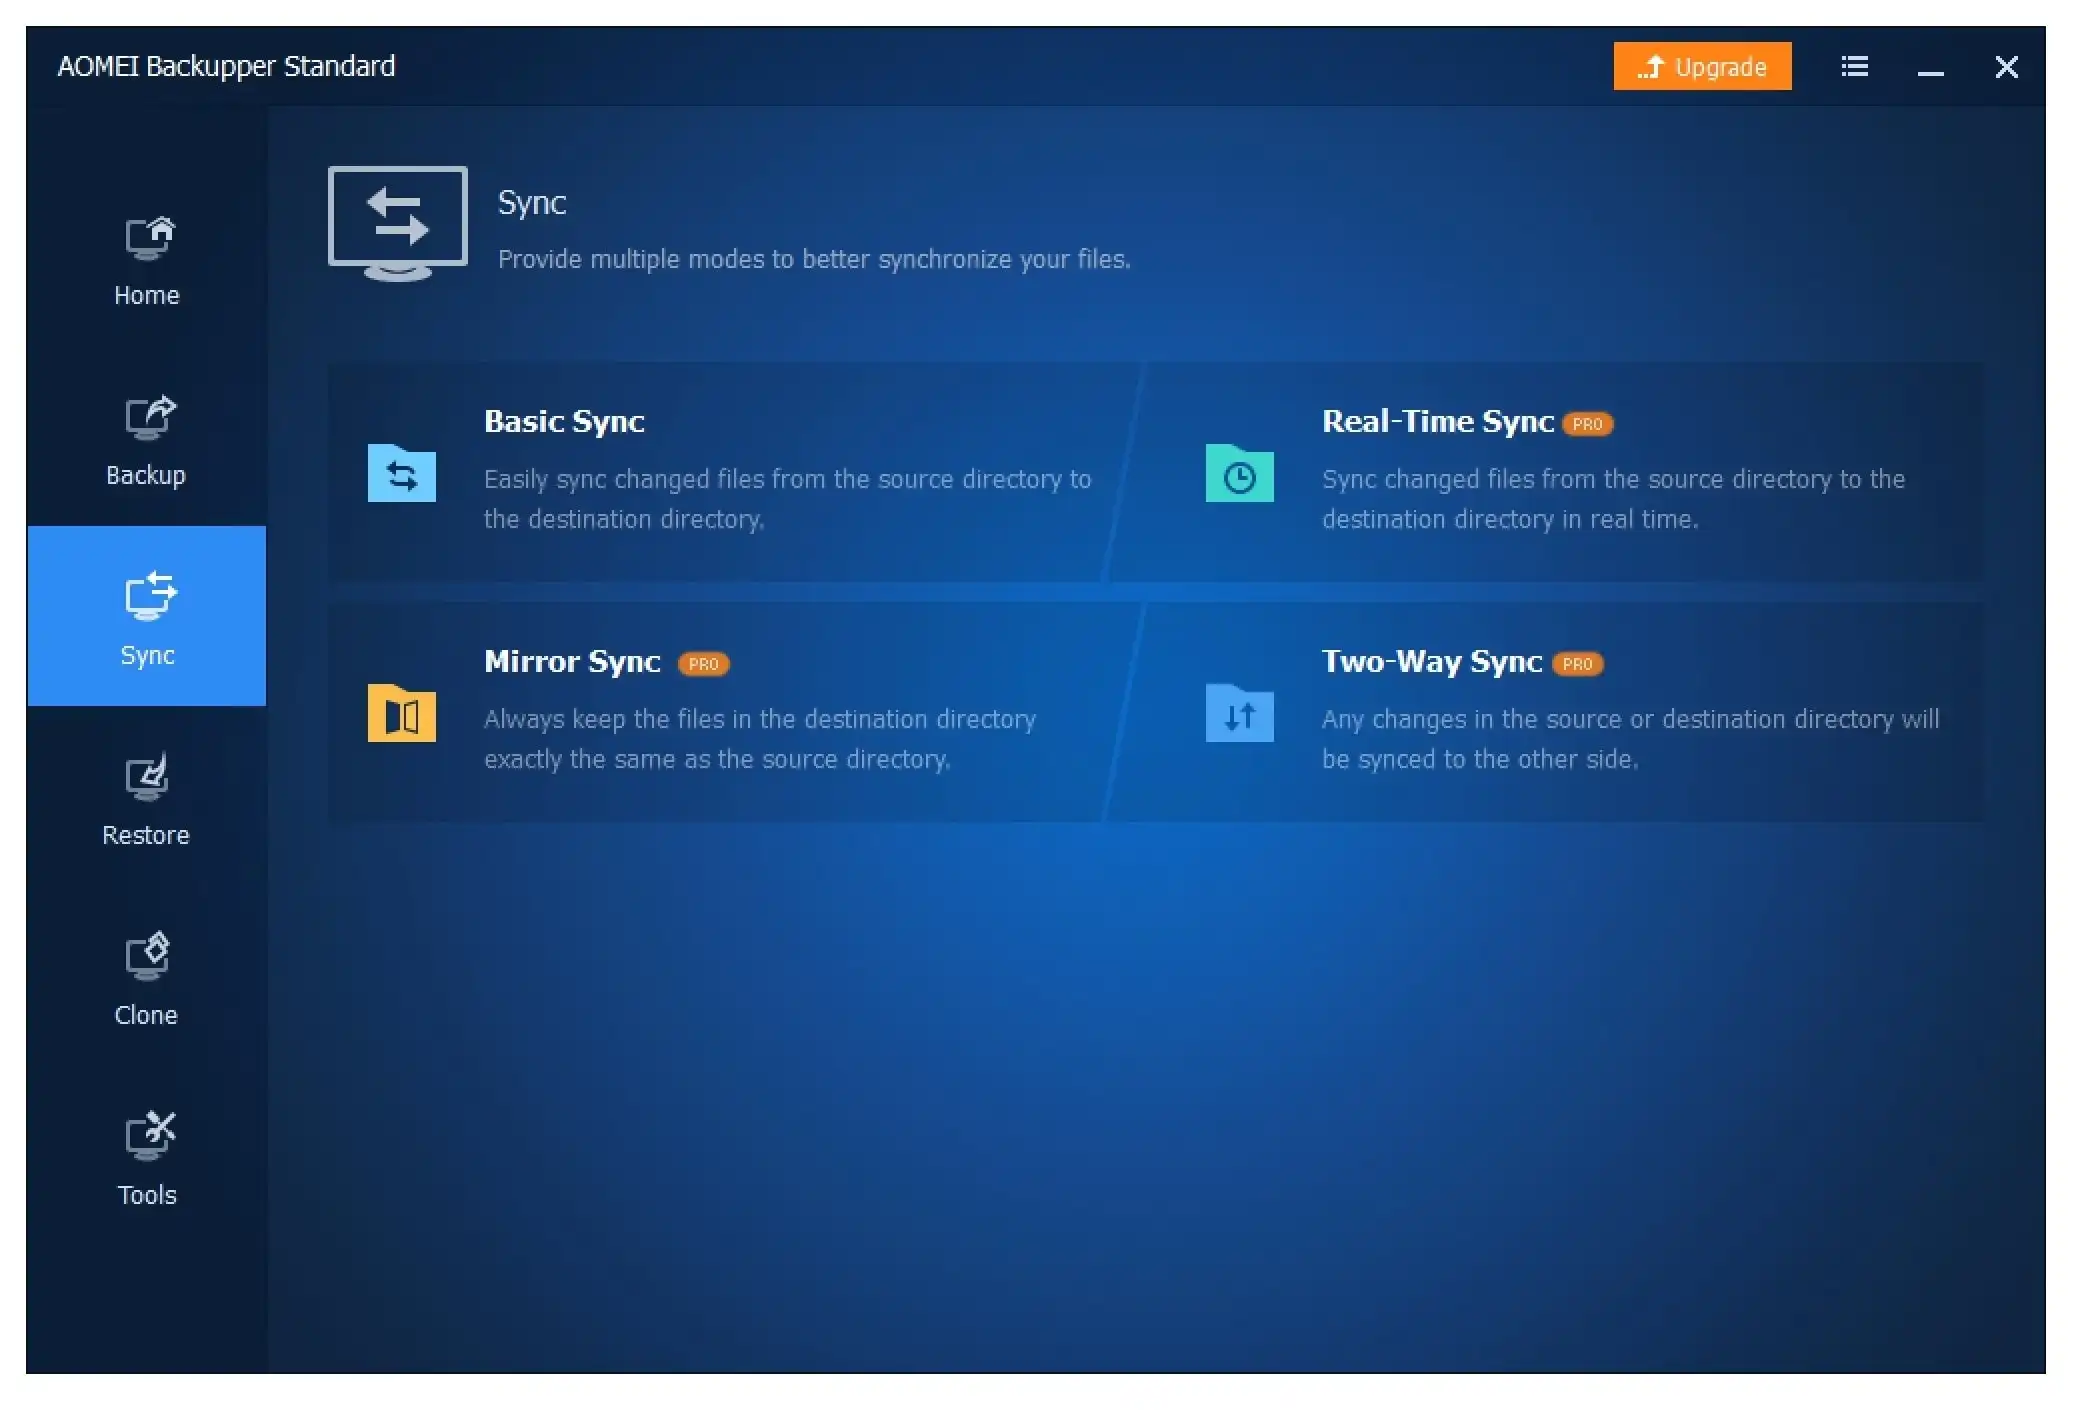
Task: Click the Two-Way Sync arrows folder icon
Action: 1239,712
